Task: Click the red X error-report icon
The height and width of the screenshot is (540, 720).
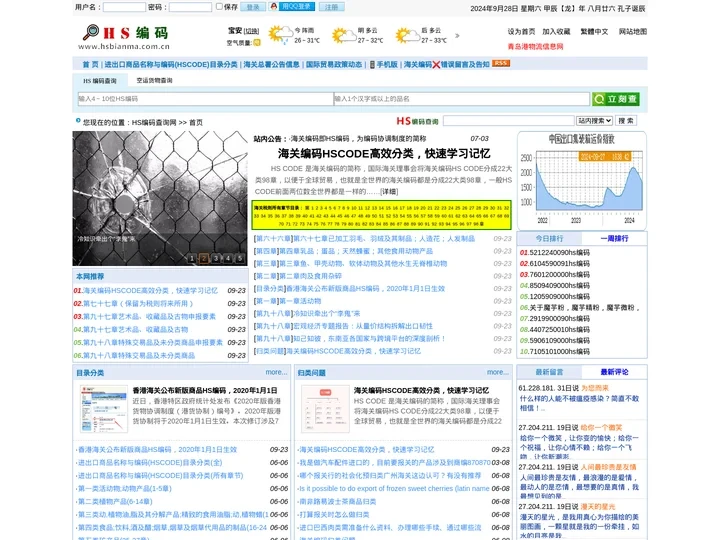Action: (x=436, y=64)
